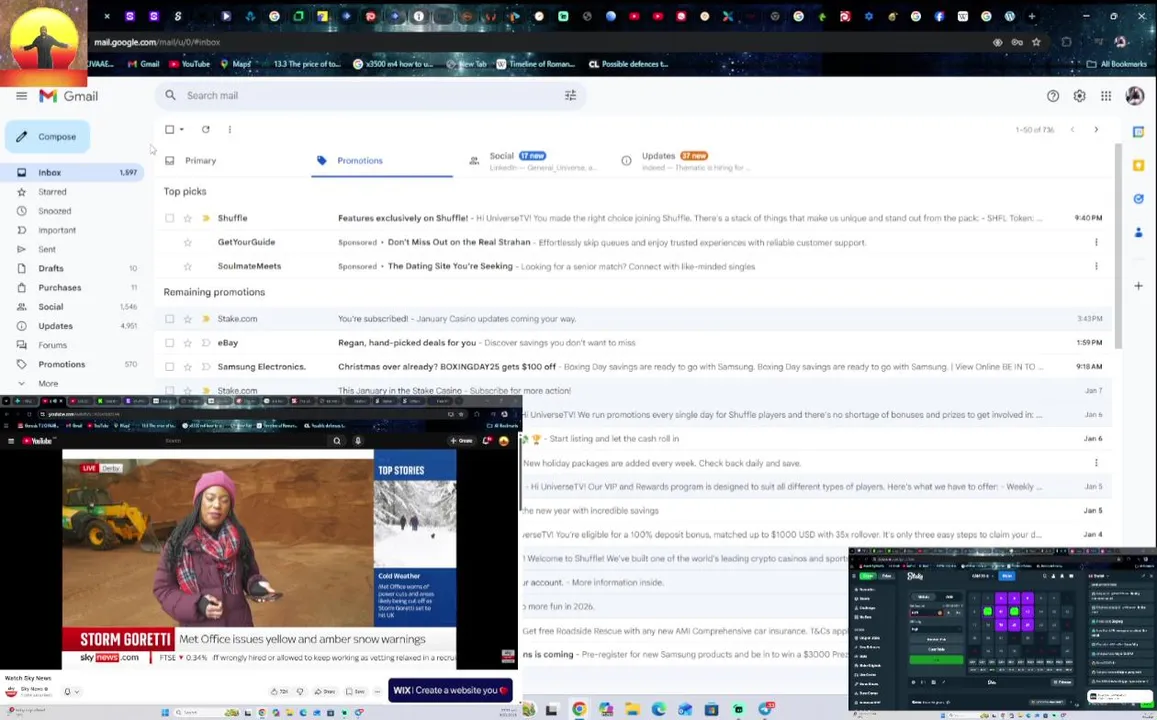Focus the Search mail field
Screen dimensions: 1157x720
(x=369, y=95)
